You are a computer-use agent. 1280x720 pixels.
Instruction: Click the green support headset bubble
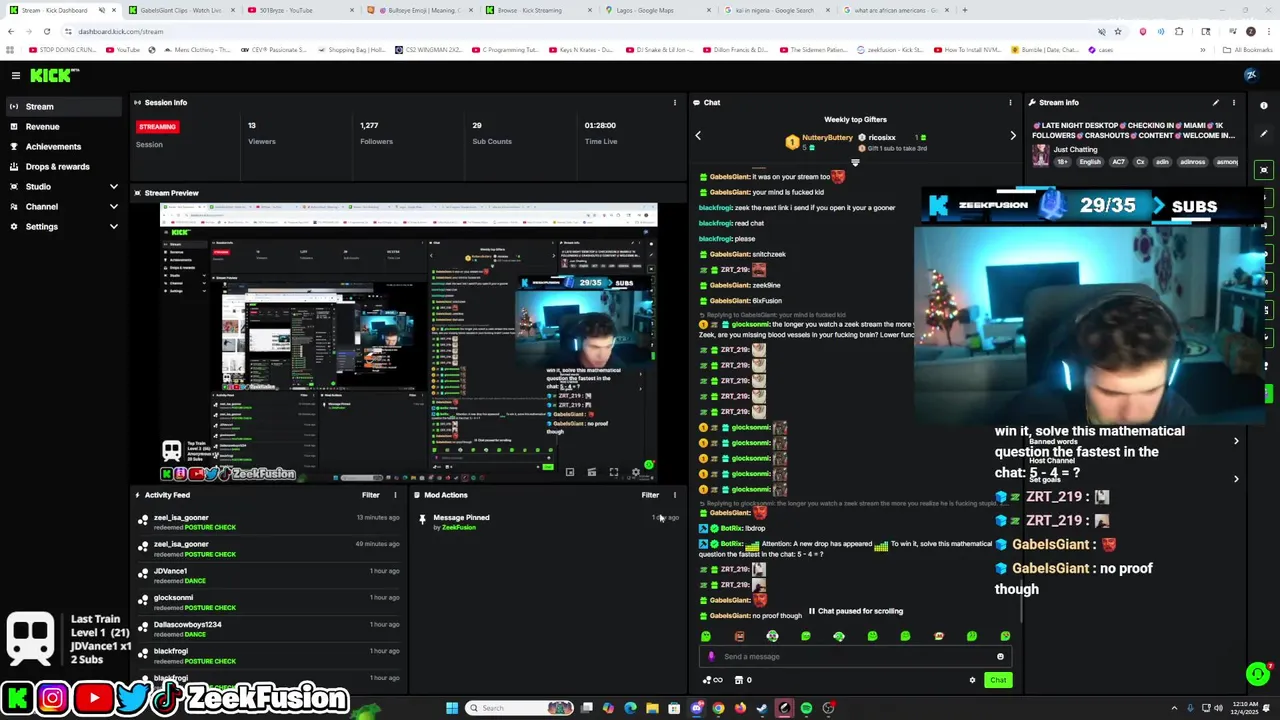1257,674
